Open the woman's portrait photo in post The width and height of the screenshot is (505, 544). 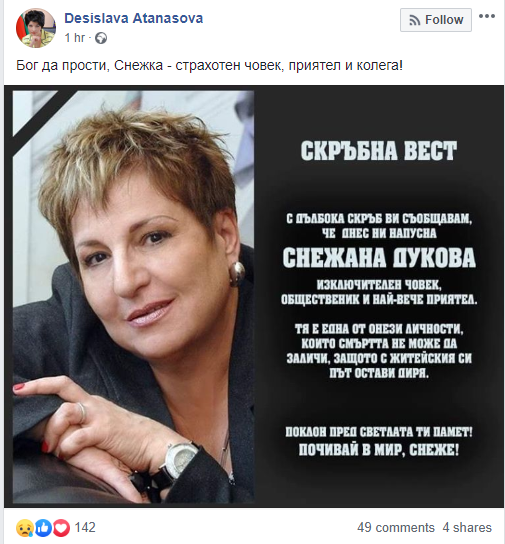[x=134, y=297]
